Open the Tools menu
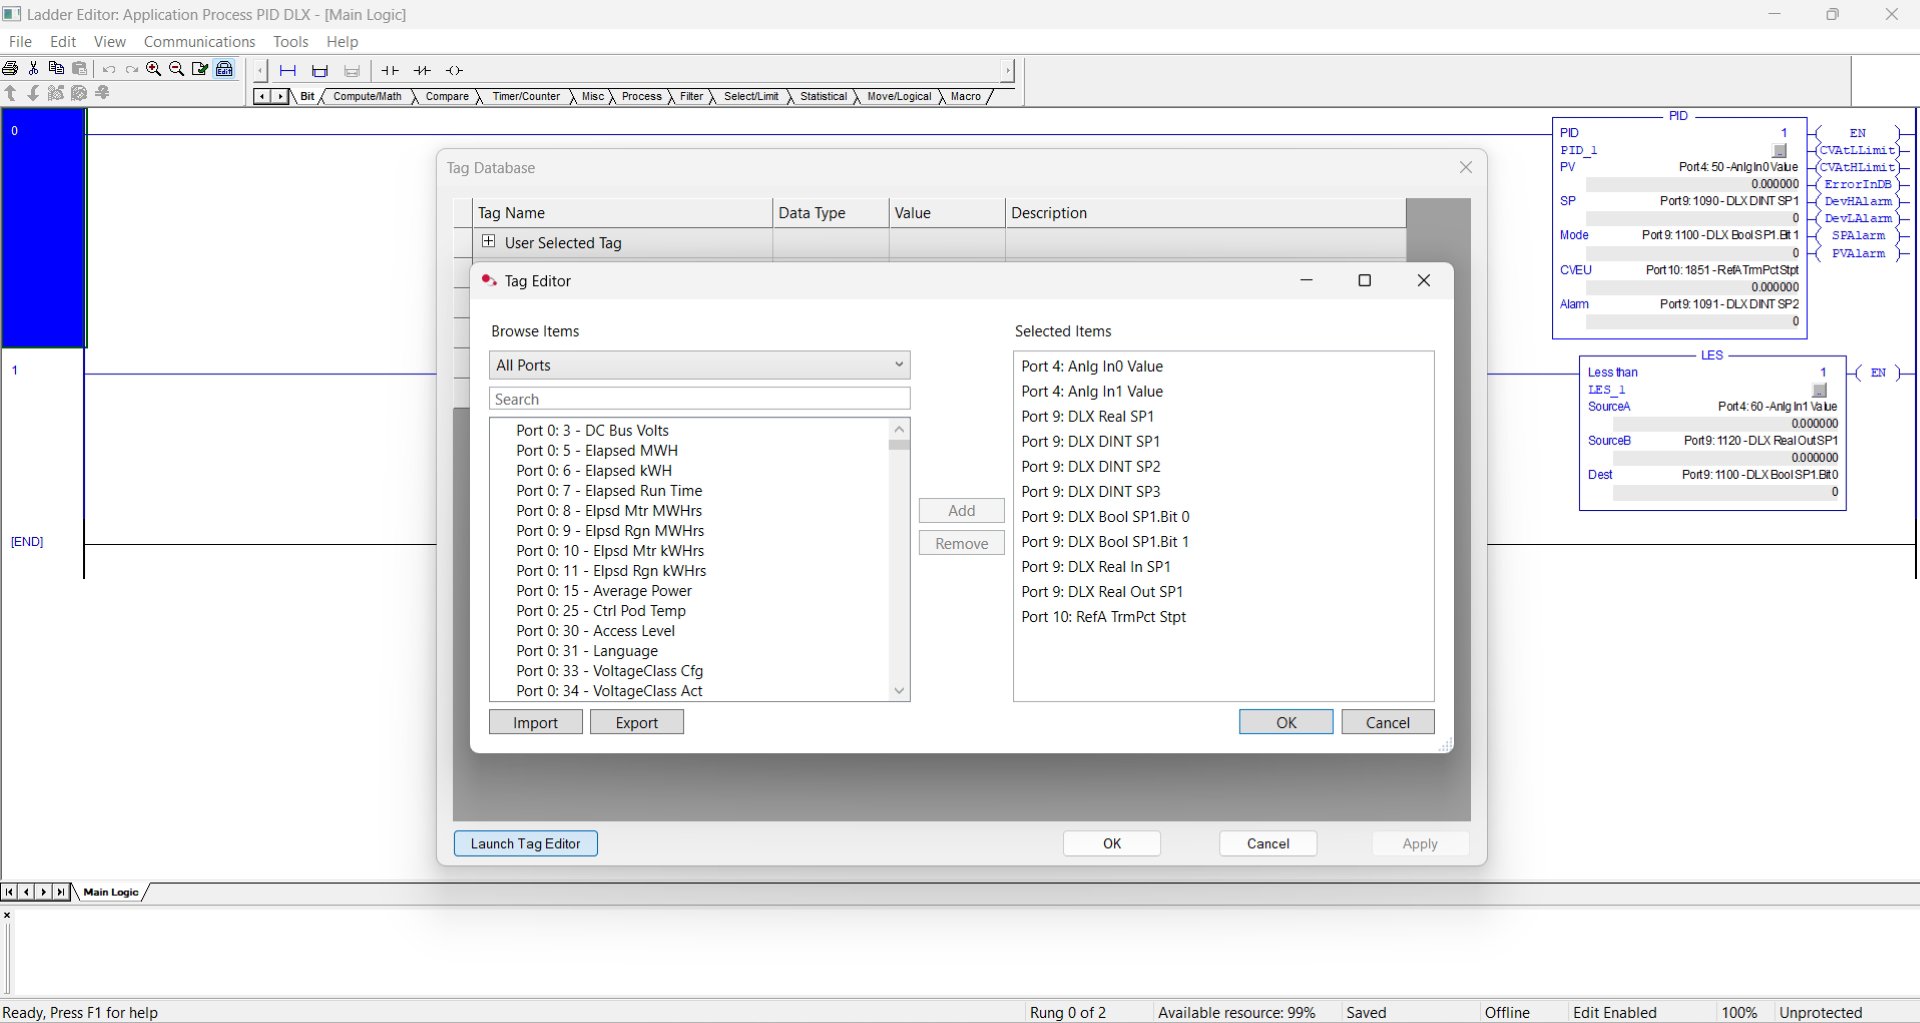Viewport: 1920px width, 1023px height. coord(290,41)
